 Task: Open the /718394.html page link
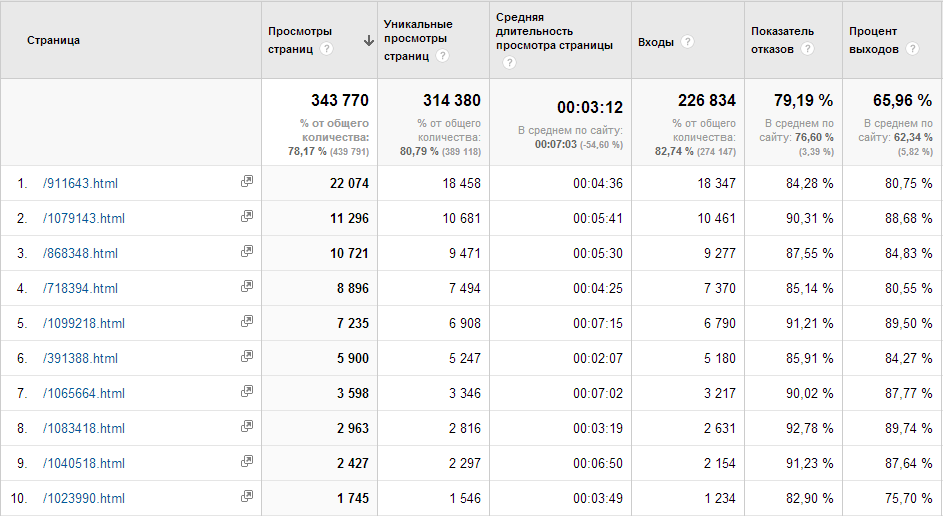(80, 288)
